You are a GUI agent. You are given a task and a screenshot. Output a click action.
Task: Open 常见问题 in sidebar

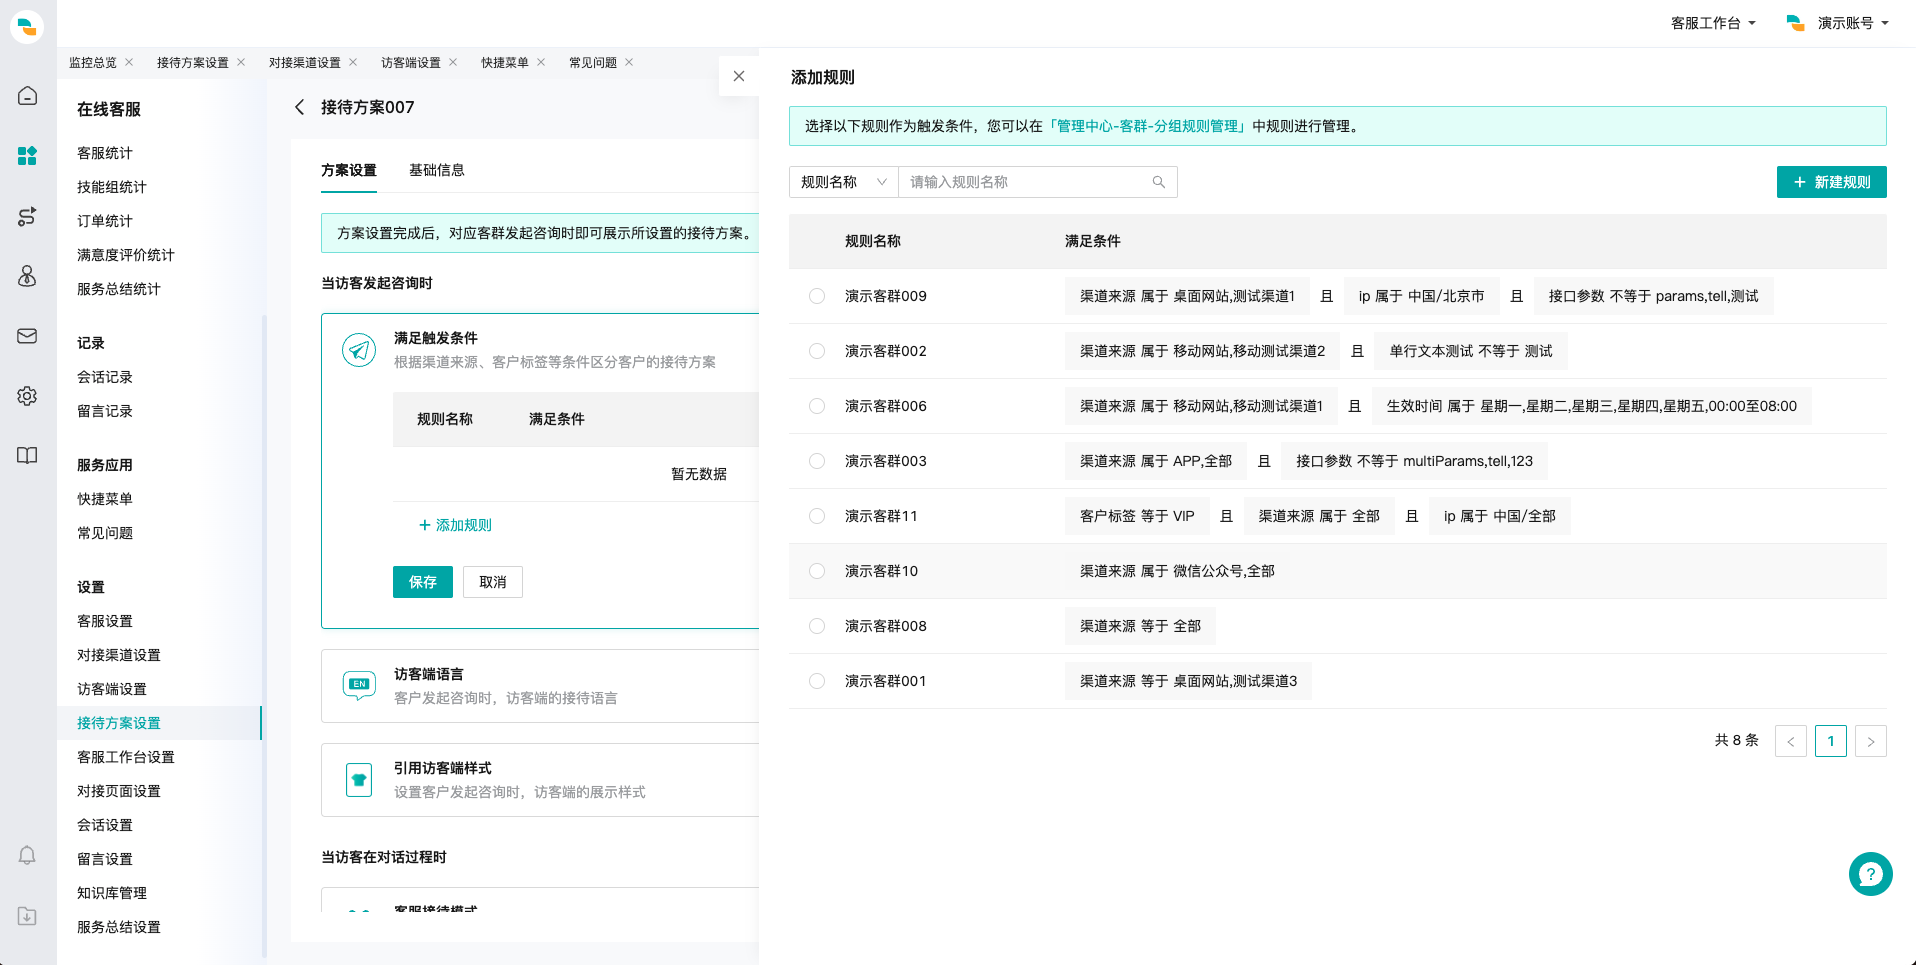point(105,533)
